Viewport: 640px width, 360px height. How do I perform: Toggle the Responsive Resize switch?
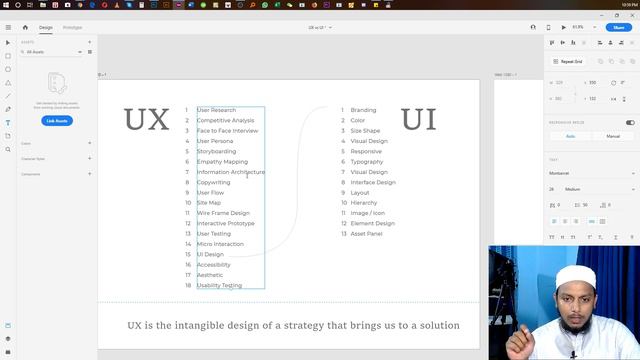(x=630, y=122)
